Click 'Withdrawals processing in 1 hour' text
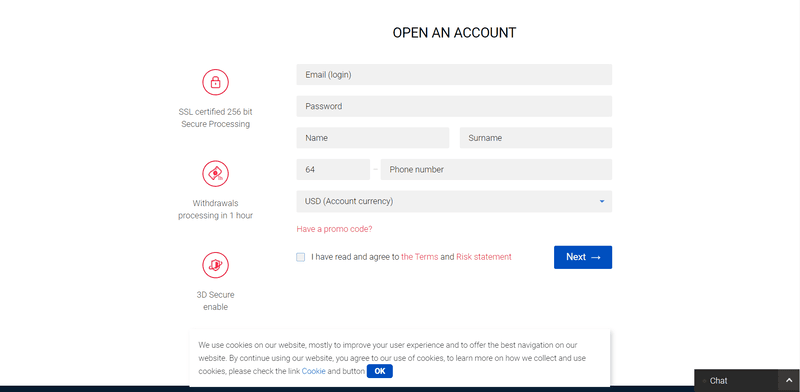This screenshot has width=800, height=392. pos(215,209)
